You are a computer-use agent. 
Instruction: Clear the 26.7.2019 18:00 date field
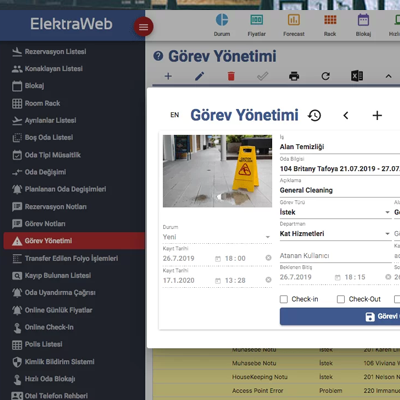click(268, 258)
